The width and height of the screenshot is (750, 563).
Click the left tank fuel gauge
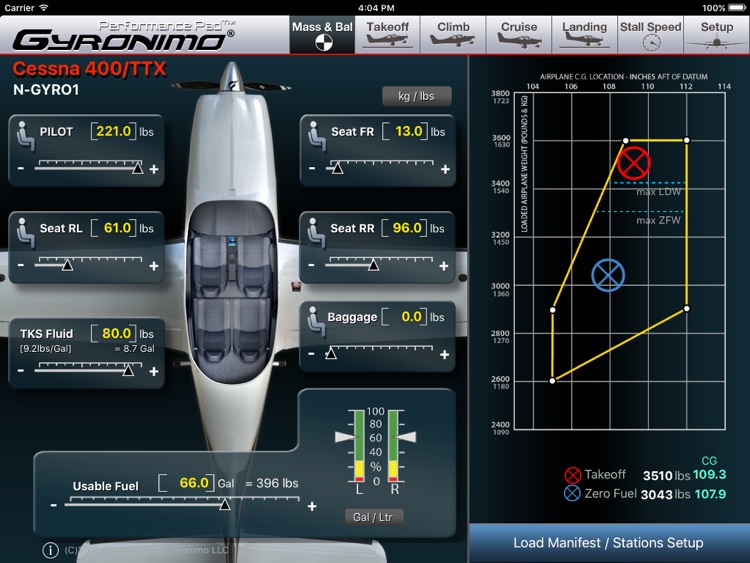pos(359,445)
